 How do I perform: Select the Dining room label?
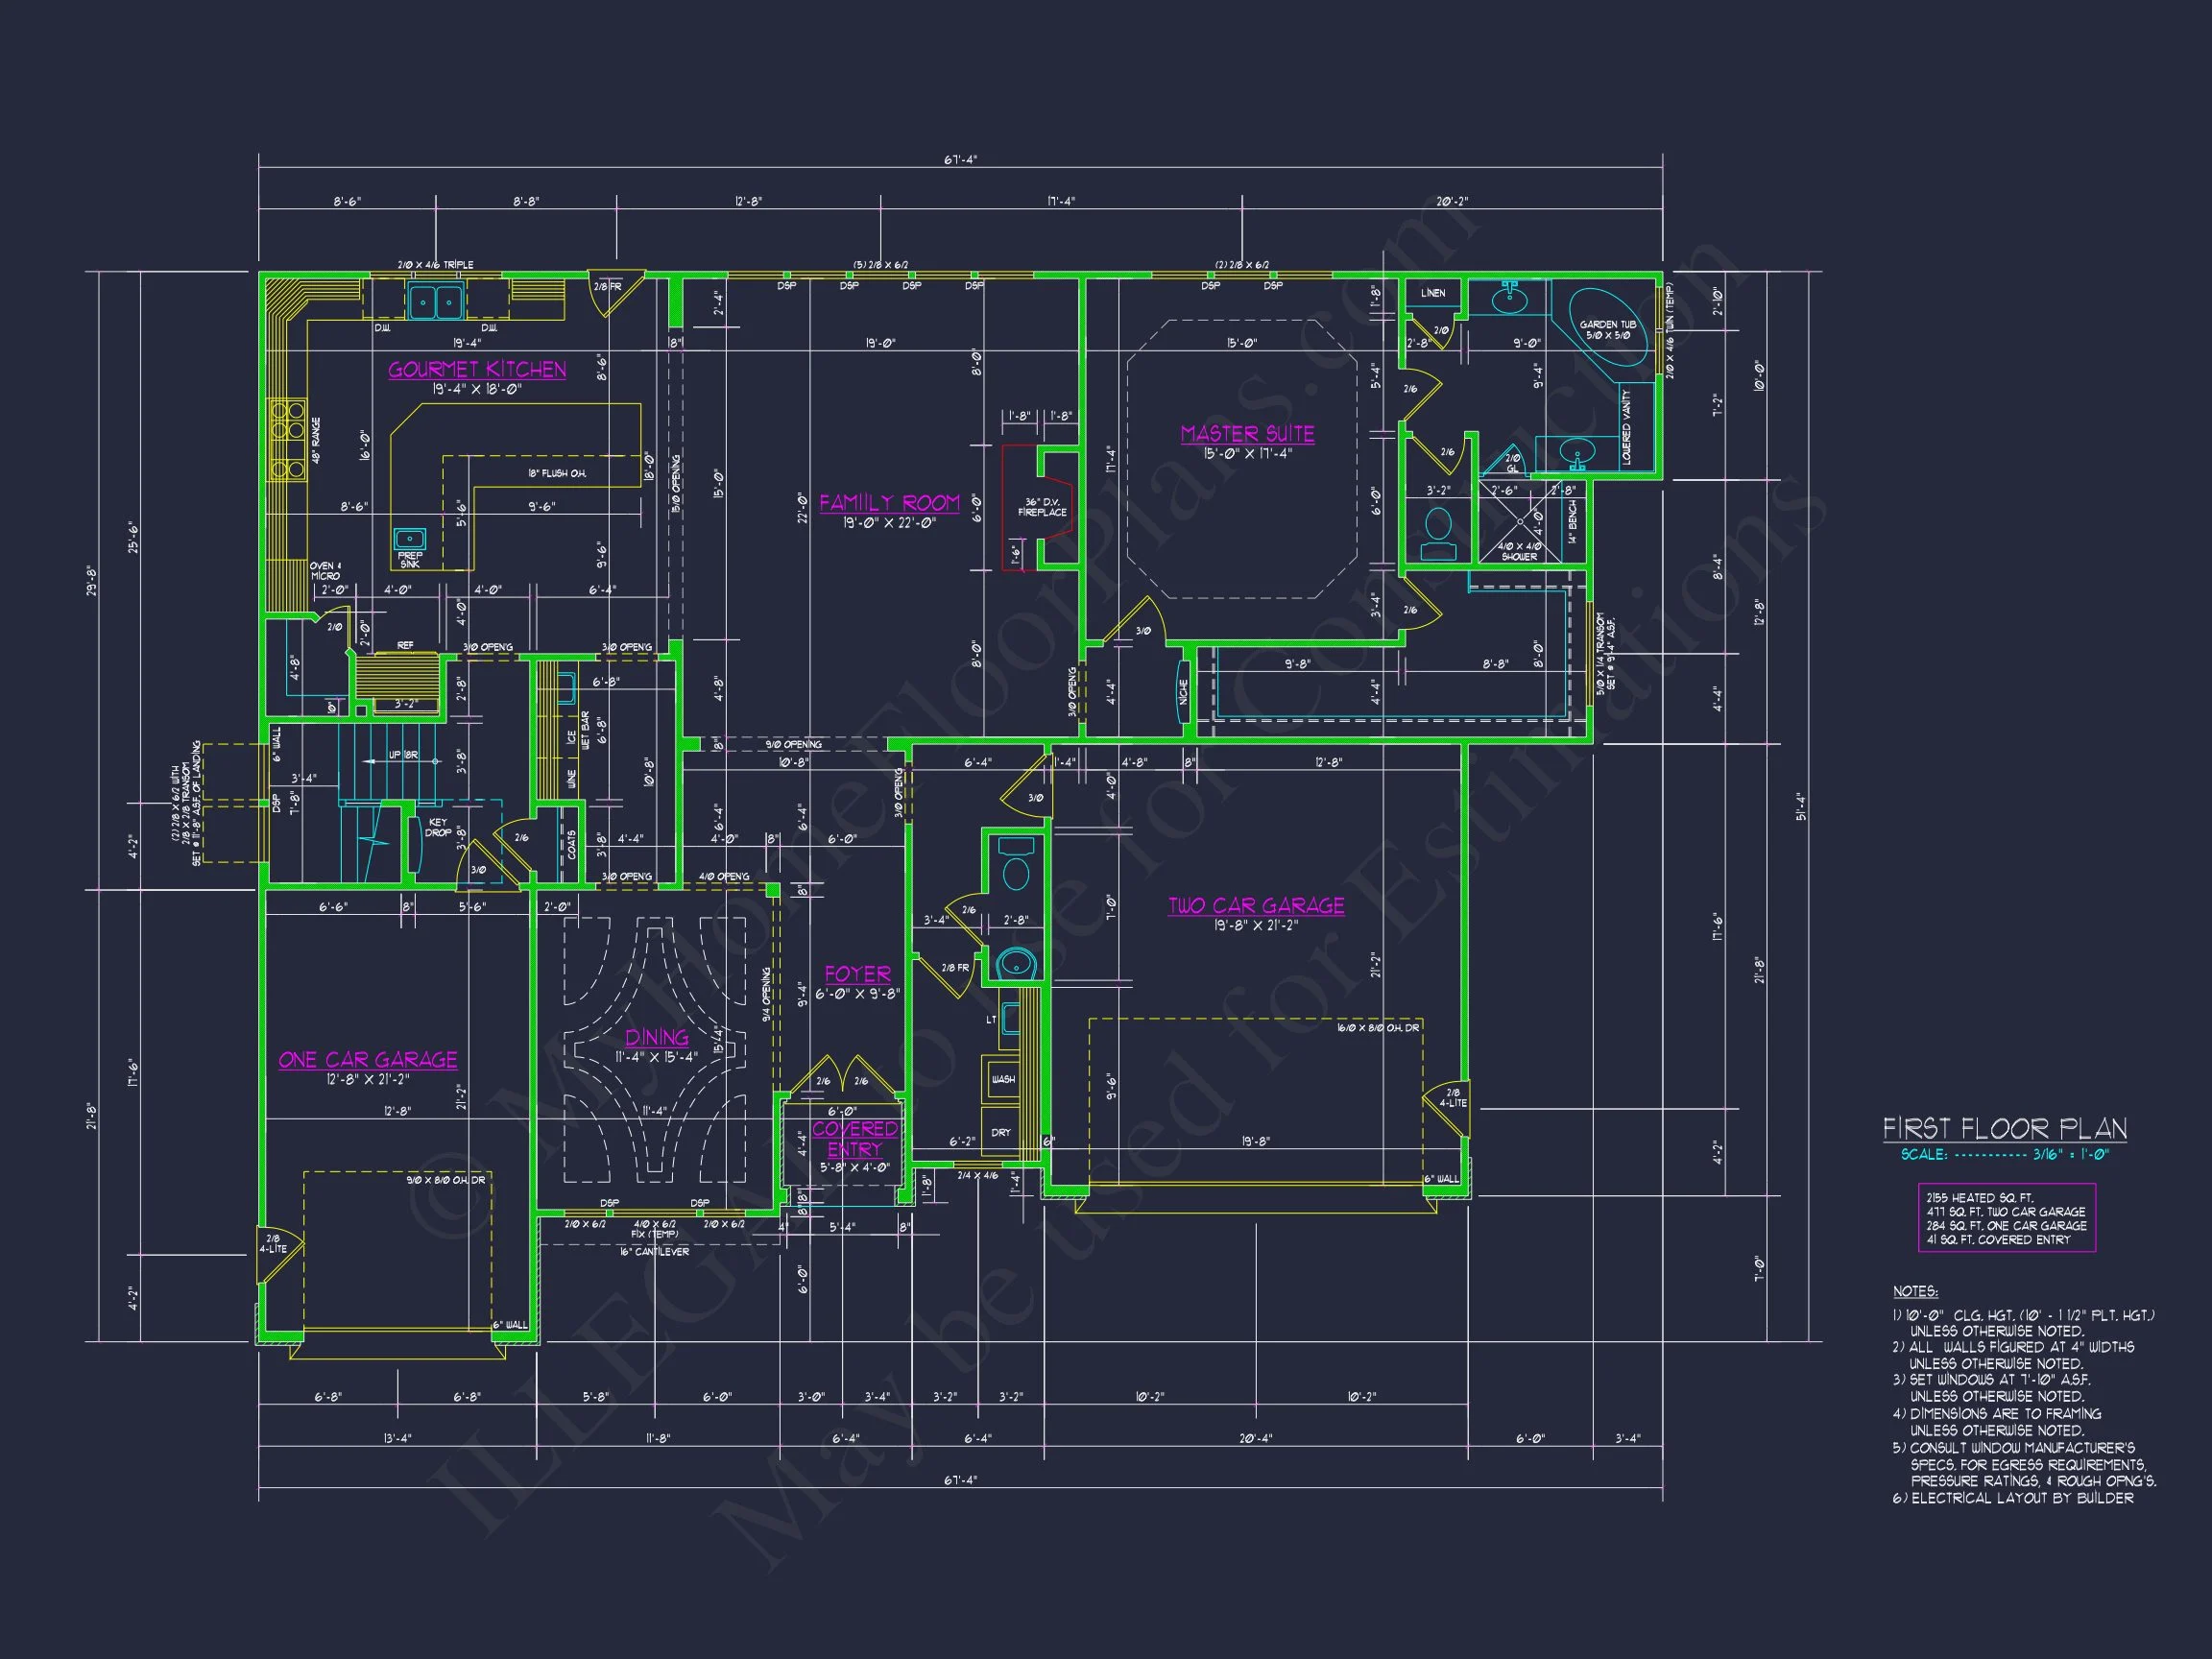[657, 1038]
